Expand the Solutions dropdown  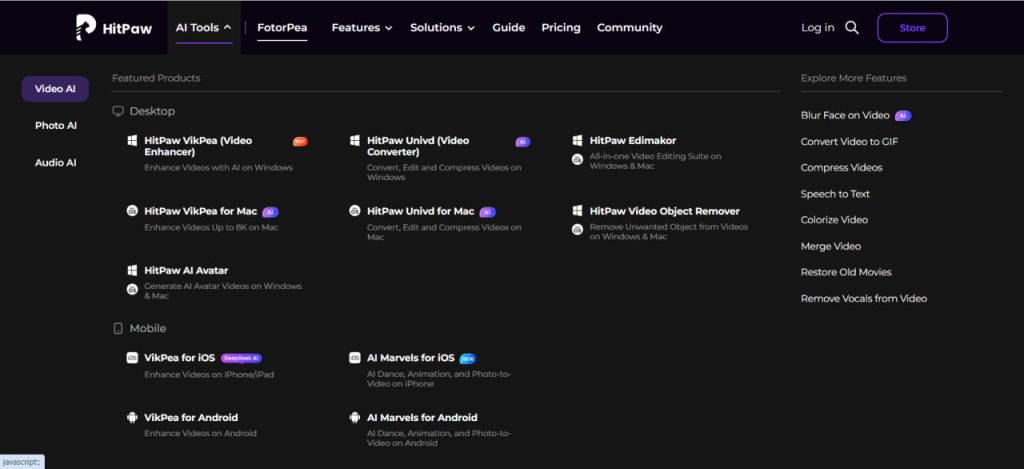[442, 27]
